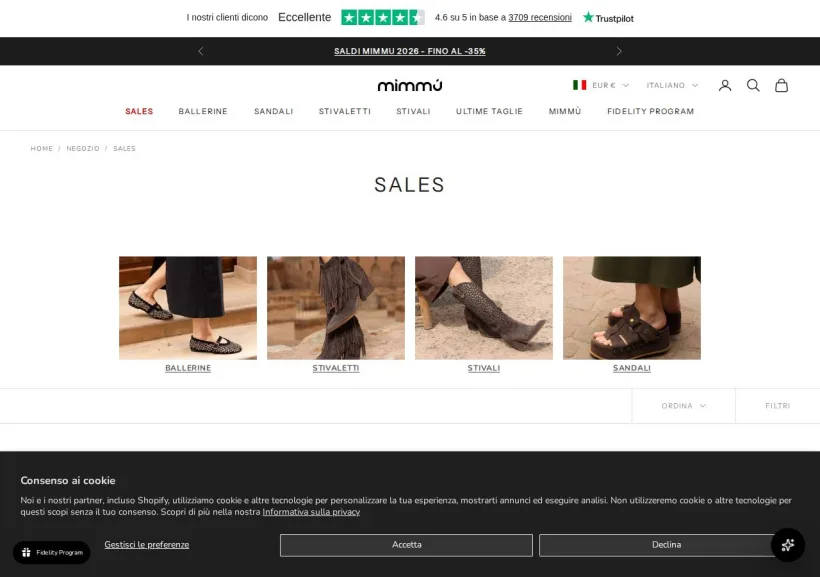Click the Stivaletti fringe boot thumbnail
This screenshot has height=577, width=820.
click(336, 308)
